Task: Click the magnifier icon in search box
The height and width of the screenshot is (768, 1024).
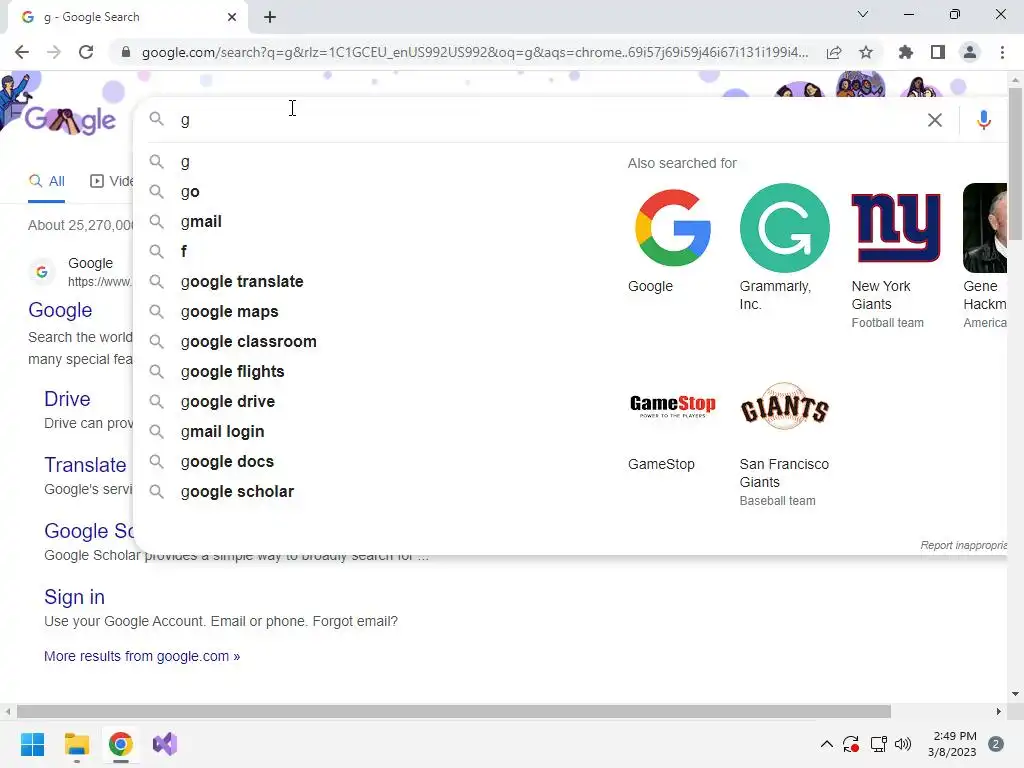Action: [x=156, y=118]
